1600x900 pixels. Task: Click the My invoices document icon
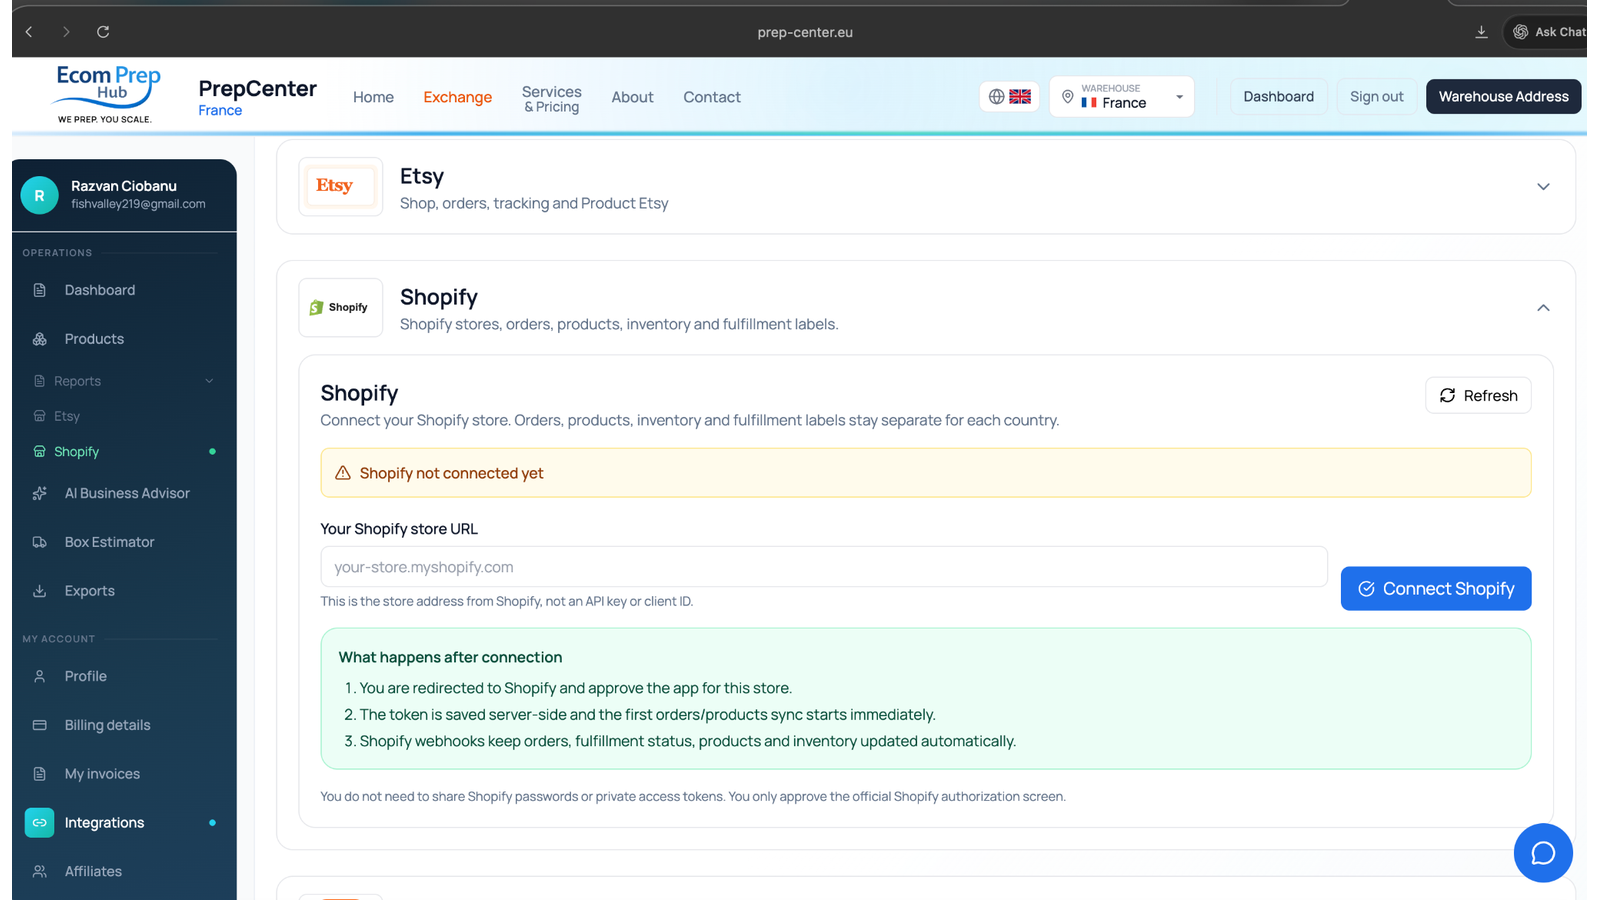pyautogui.click(x=40, y=774)
